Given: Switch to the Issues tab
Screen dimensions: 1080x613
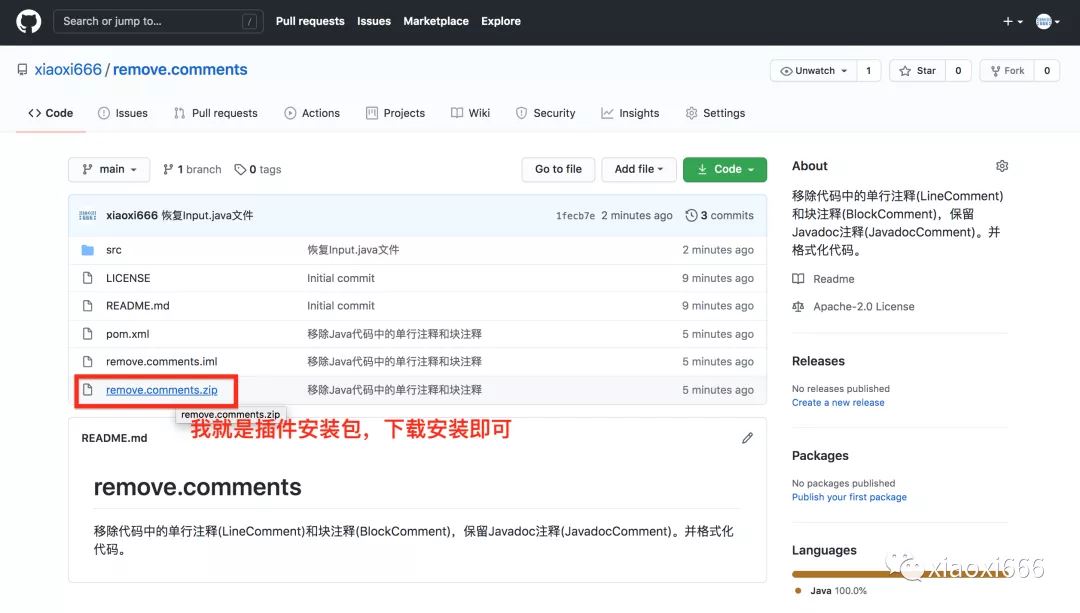Looking at the screenshot, I should tap(123, 113).
